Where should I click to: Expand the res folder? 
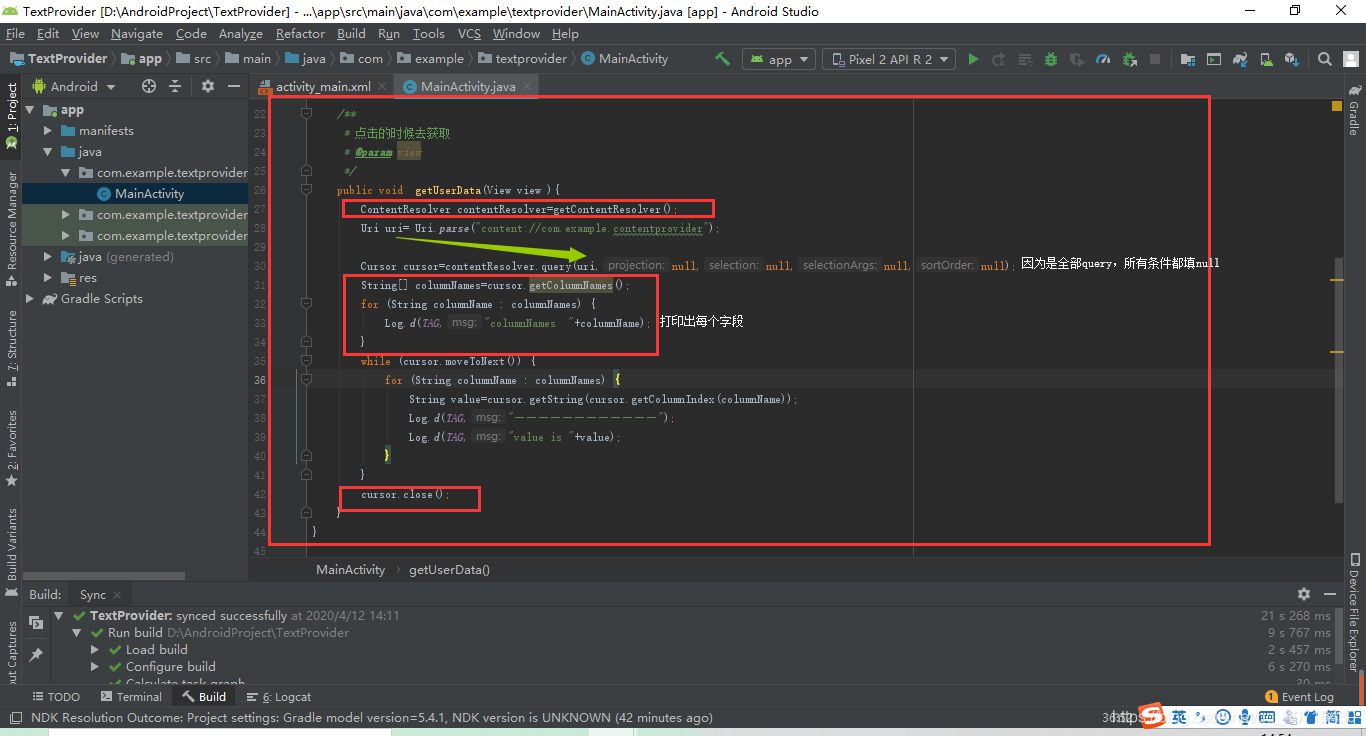click(x=48, y=278)
